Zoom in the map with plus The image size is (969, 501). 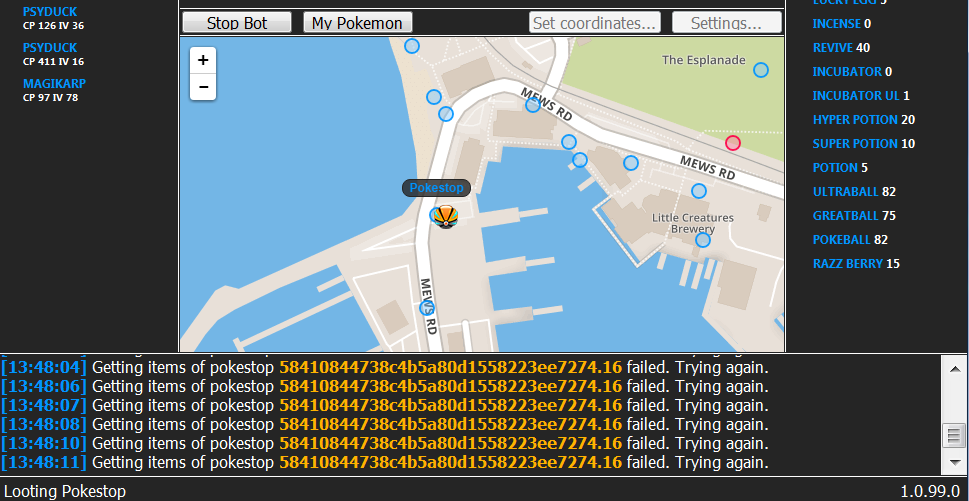click(x=203, y=61)
